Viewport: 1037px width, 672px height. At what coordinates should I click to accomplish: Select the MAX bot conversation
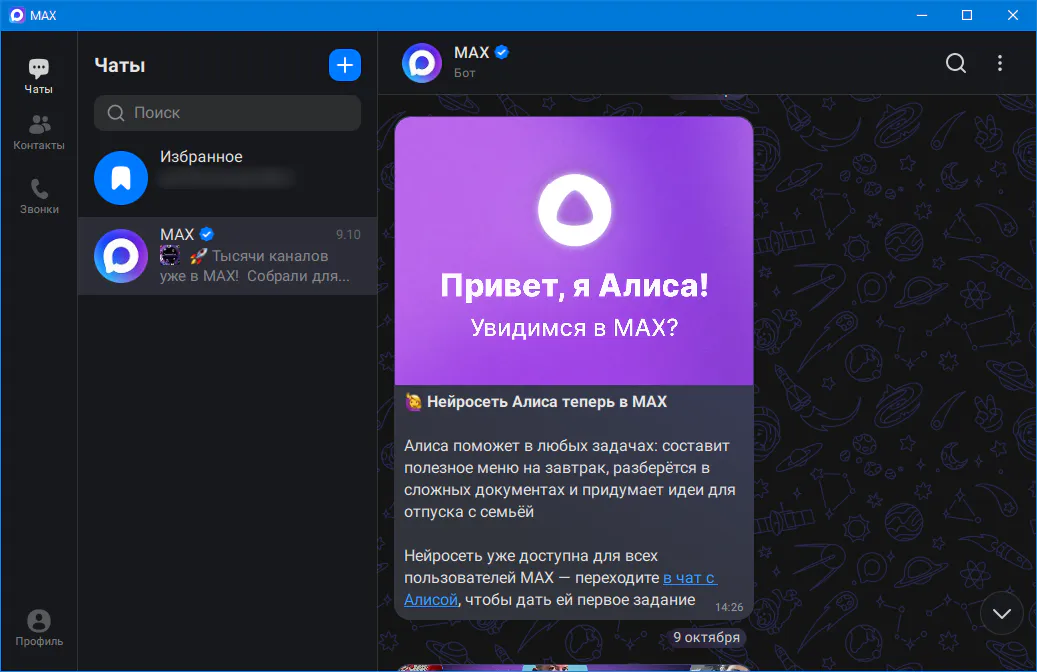click(x=227, y=256)
